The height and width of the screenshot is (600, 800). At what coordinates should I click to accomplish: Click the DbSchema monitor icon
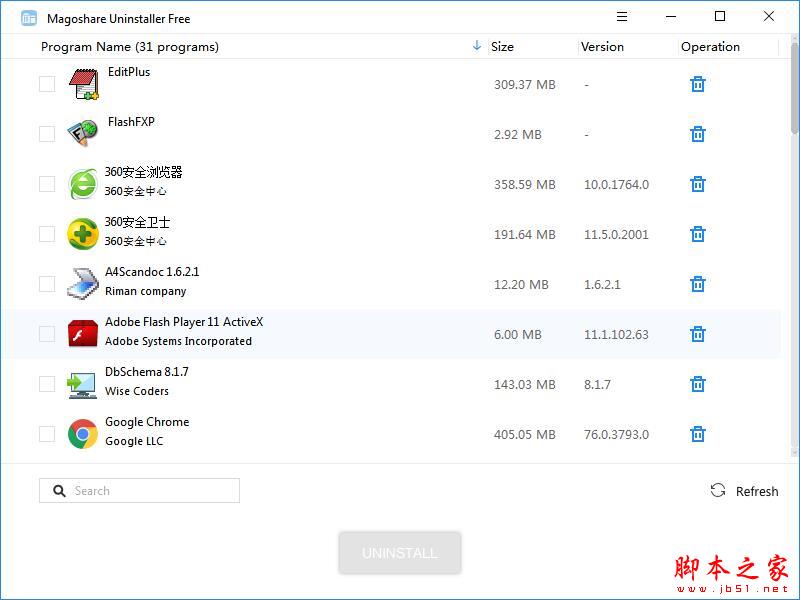[x=82, y=385]
